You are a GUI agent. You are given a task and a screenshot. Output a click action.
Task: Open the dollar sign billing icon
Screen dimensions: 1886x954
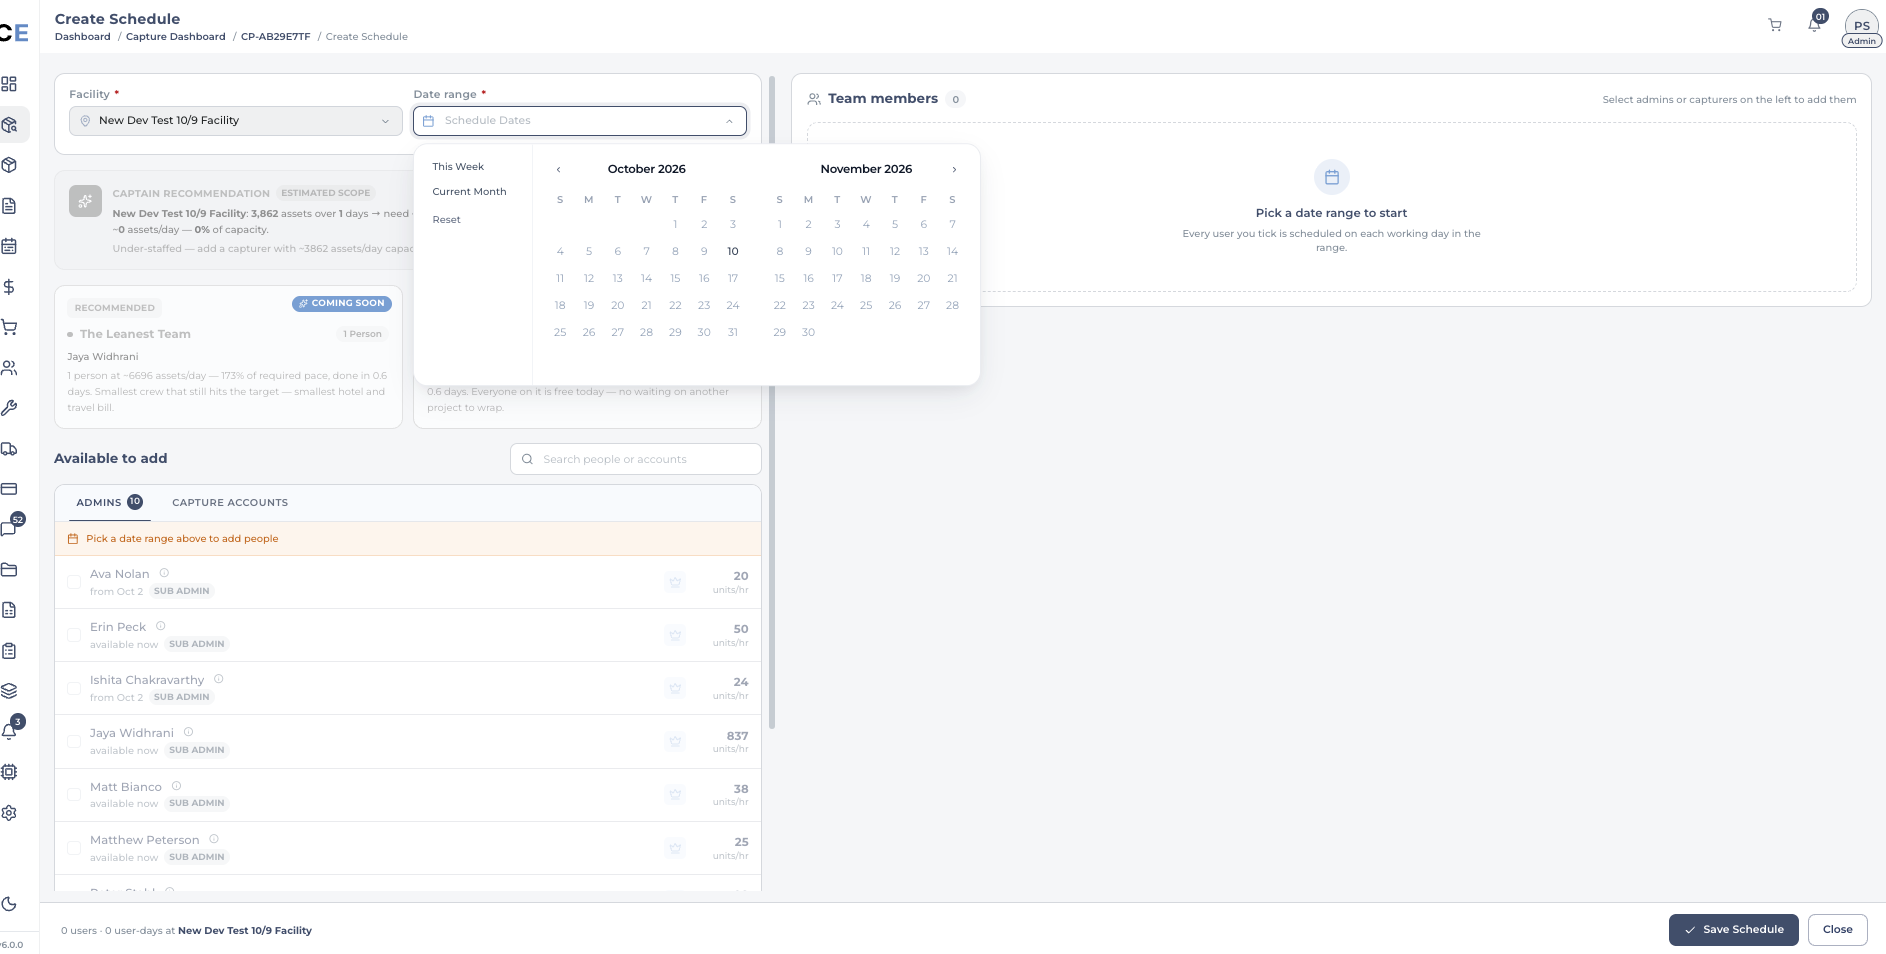pyautogui.click(x=9, y=287)
